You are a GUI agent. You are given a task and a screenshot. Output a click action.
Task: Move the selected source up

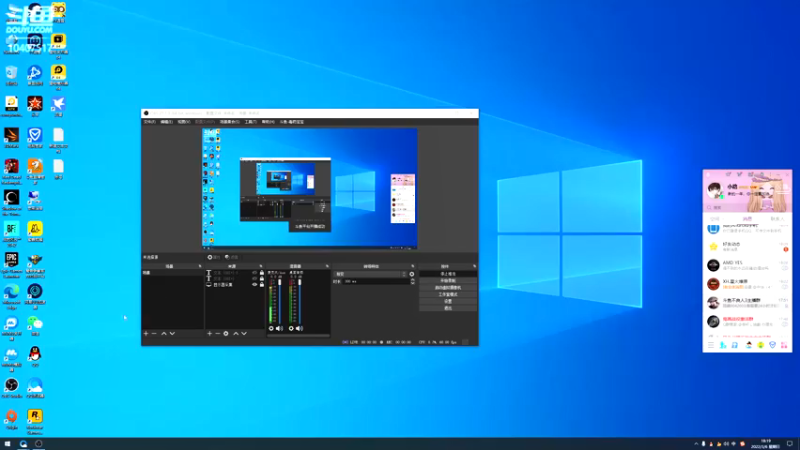click(x=236, y=334)
